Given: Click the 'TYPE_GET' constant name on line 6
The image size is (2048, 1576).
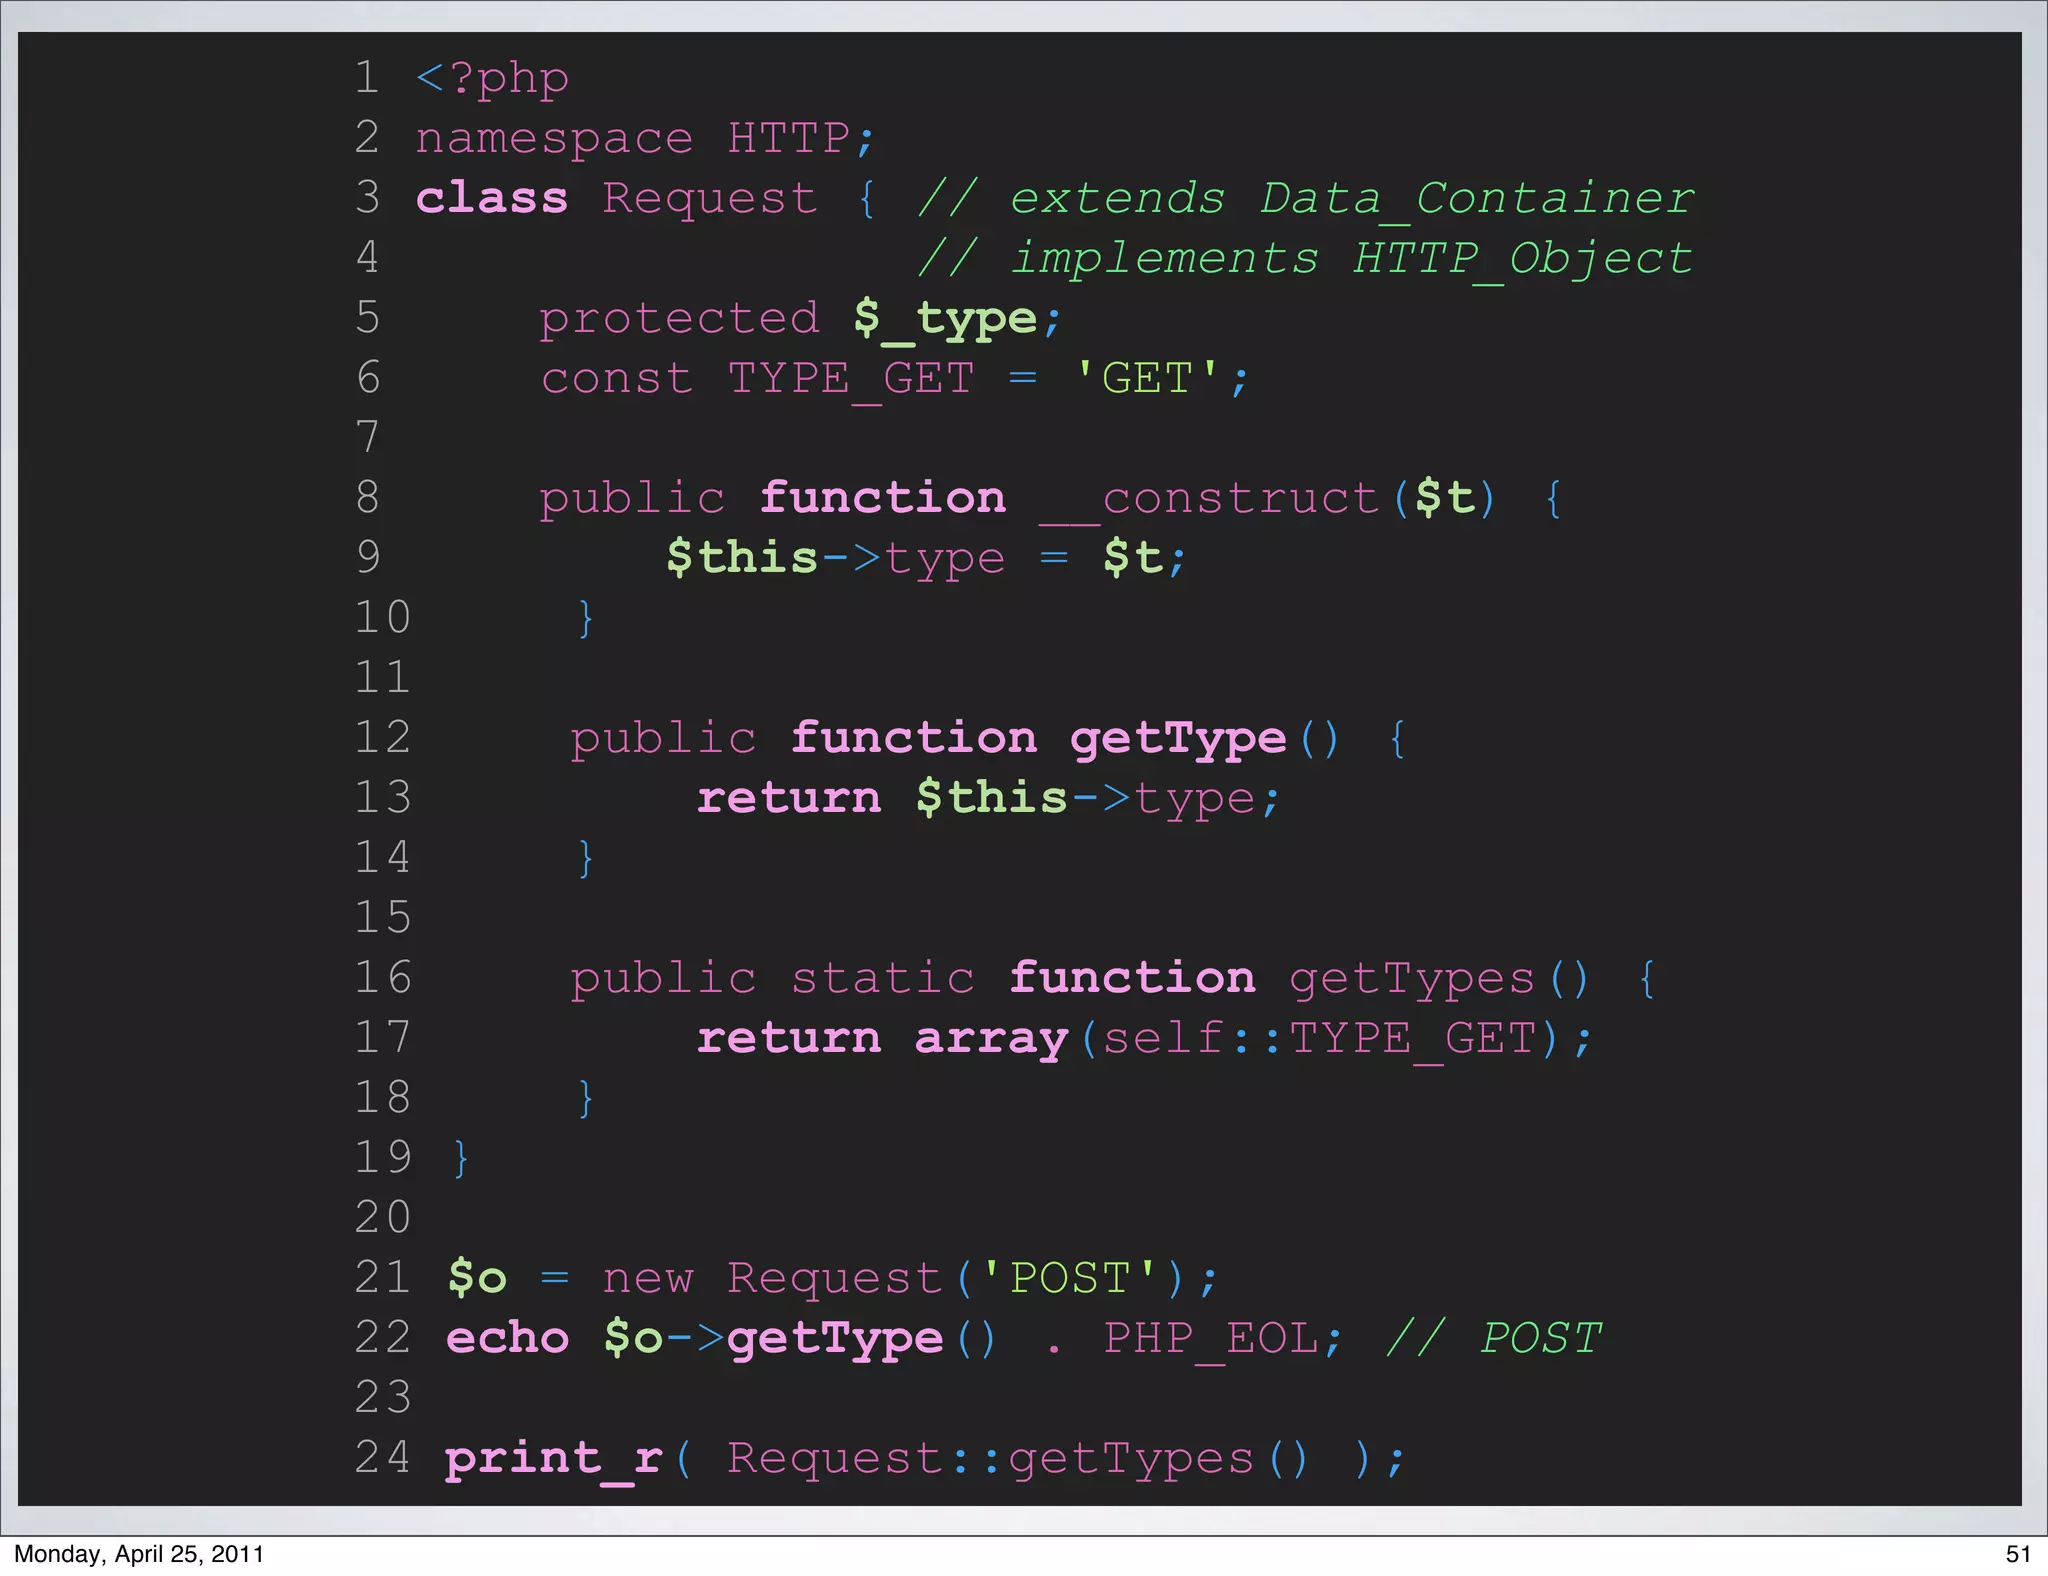Looking at the screenshot, I should click(851, 380).
